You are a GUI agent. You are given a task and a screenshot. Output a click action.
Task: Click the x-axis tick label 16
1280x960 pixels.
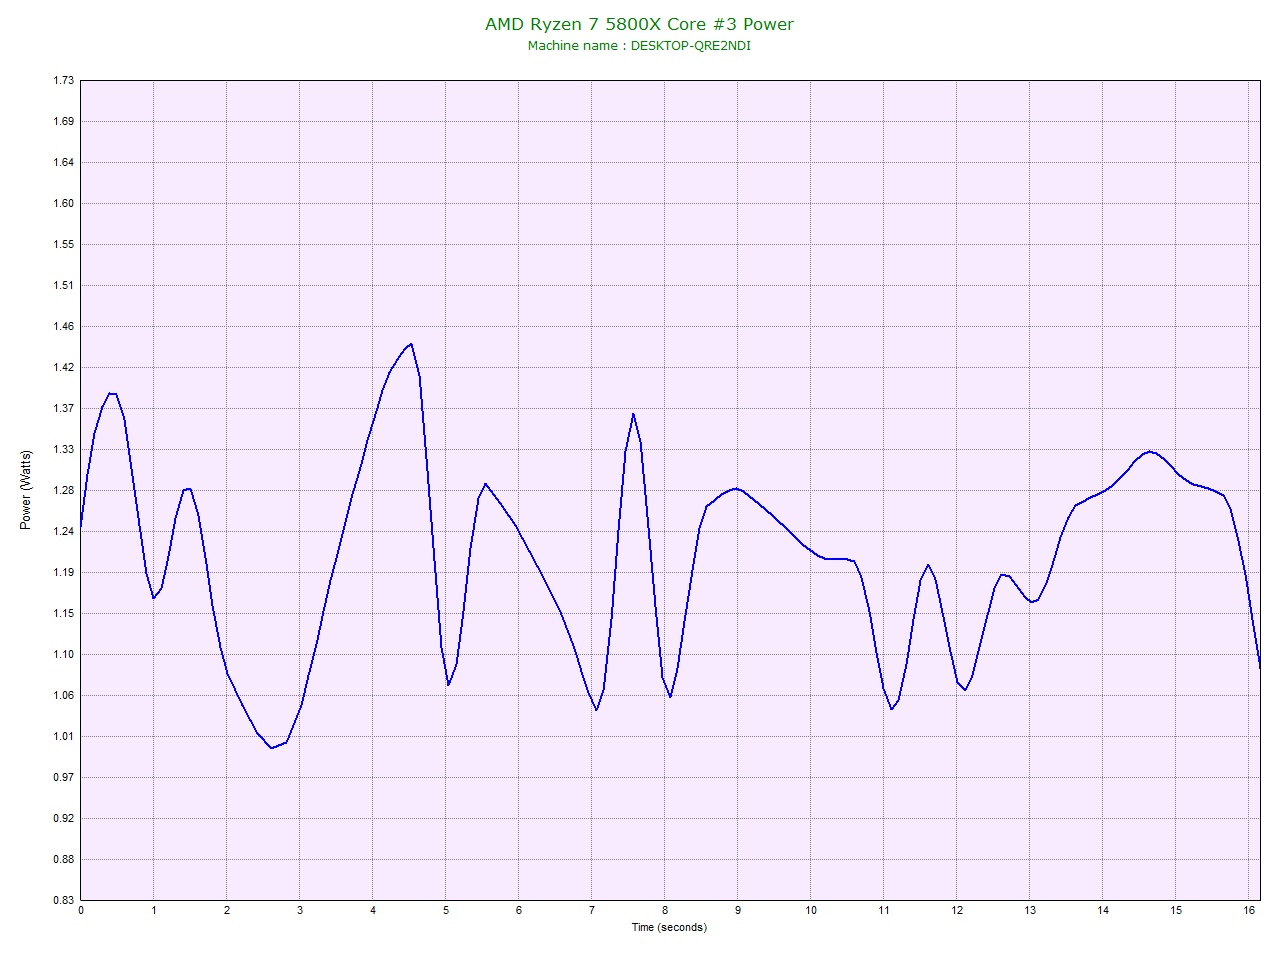tap(1248, 910)
